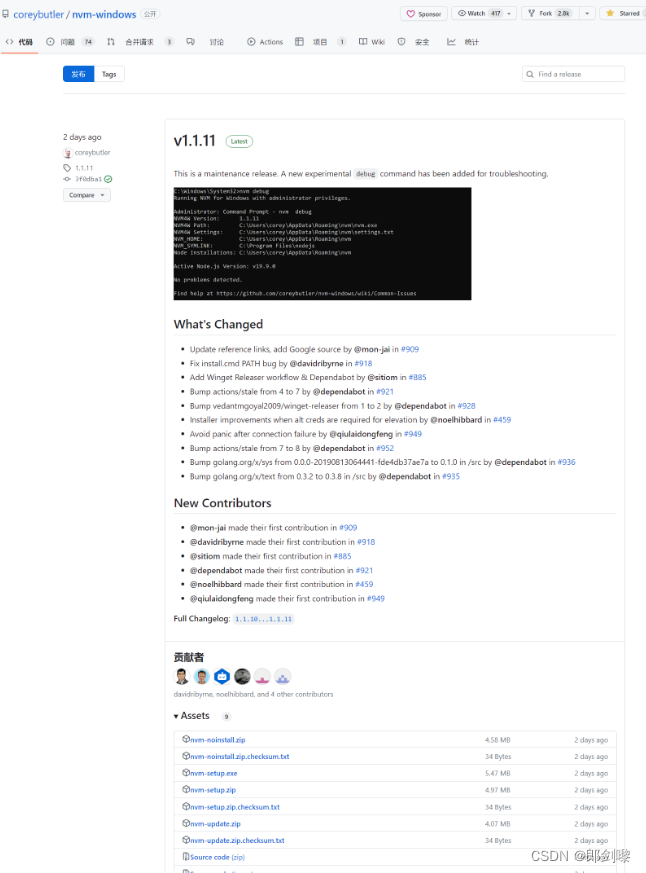The height and width of the screenshot is (873, 646).
Task: Open the 问题 (Issues) tab
Action: [70, 42]
